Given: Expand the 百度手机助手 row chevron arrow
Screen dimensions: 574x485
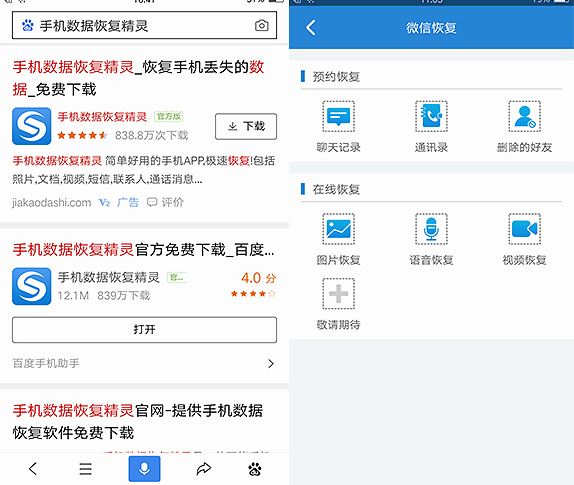Looking at the screenshot, I should pyautogui.click(x=271, y=363).
